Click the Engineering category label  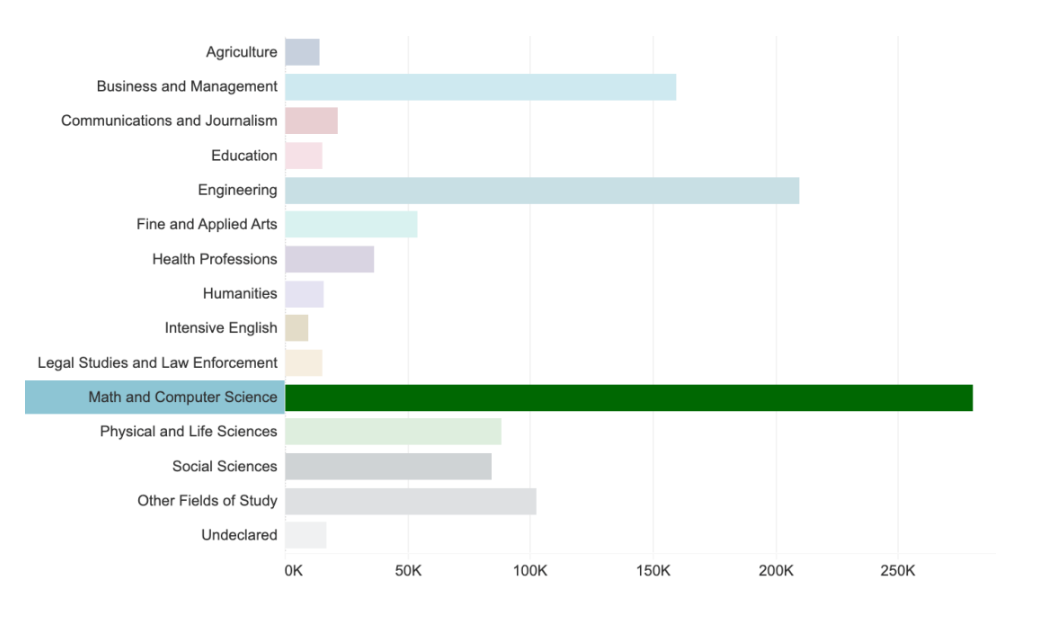(237, 190)
